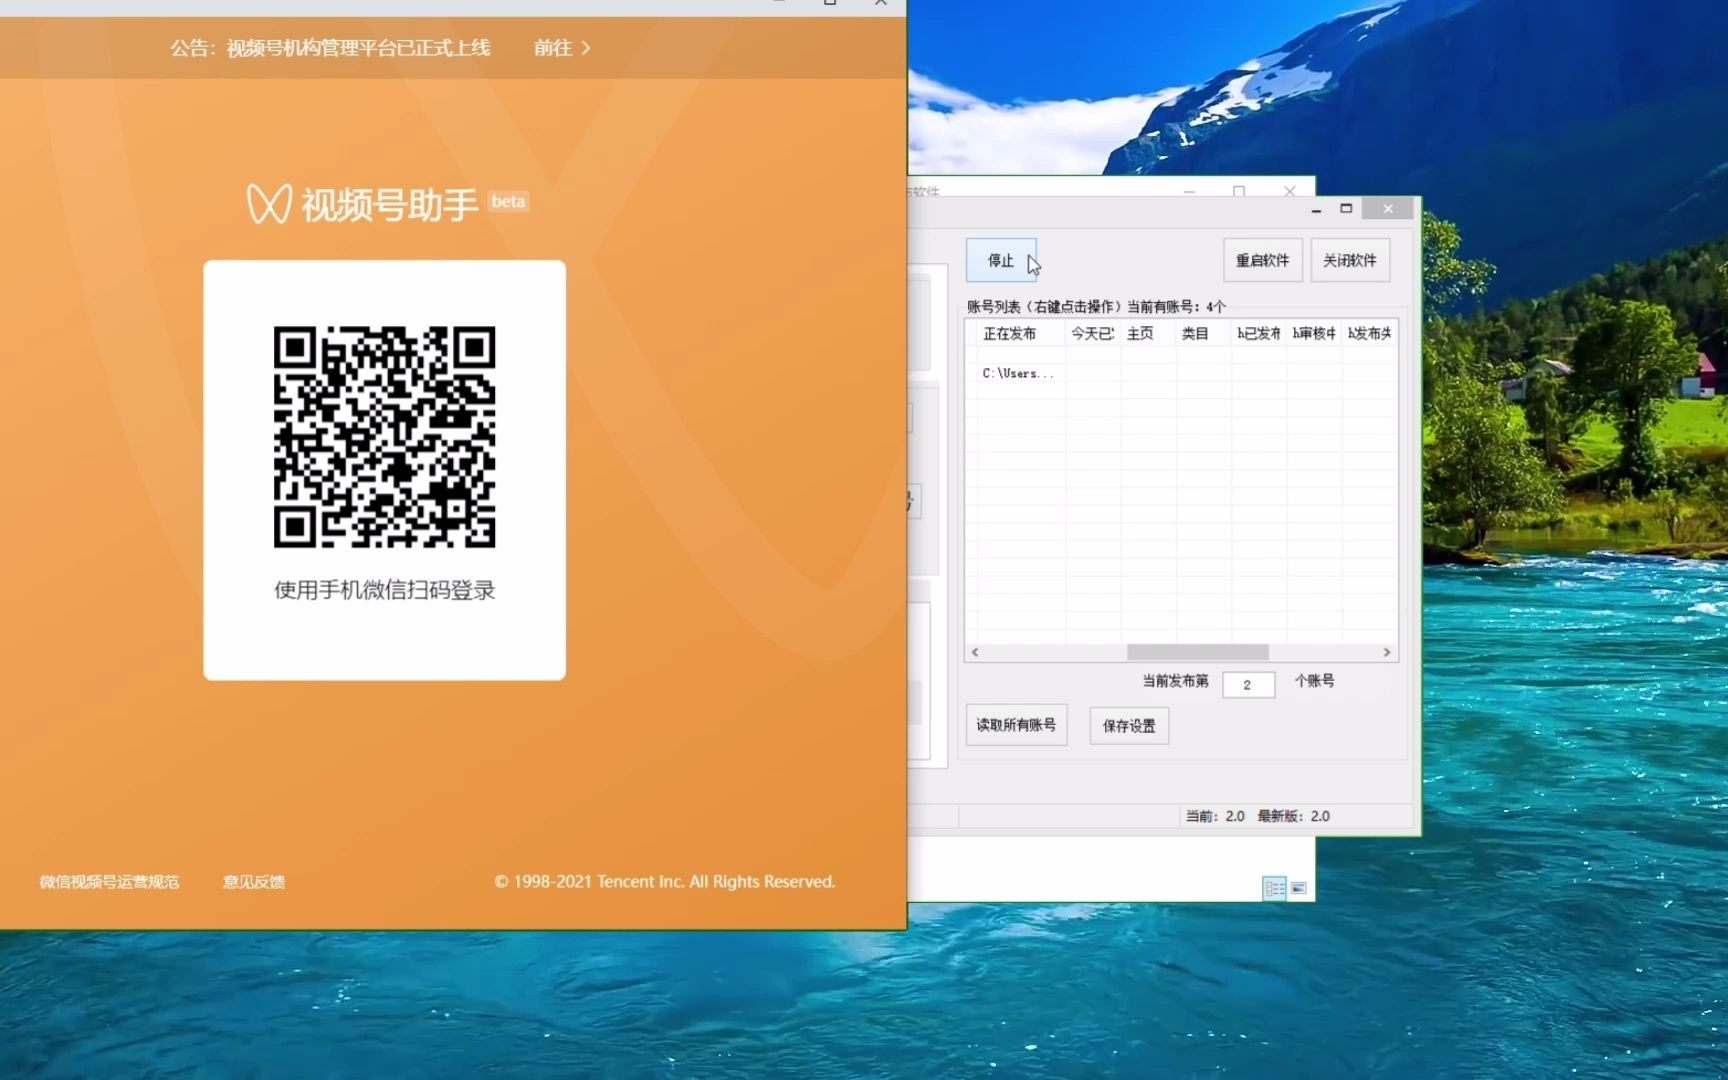
Task: Click the arrow icon after 前往 link
Action: click(x=588, y=47)
